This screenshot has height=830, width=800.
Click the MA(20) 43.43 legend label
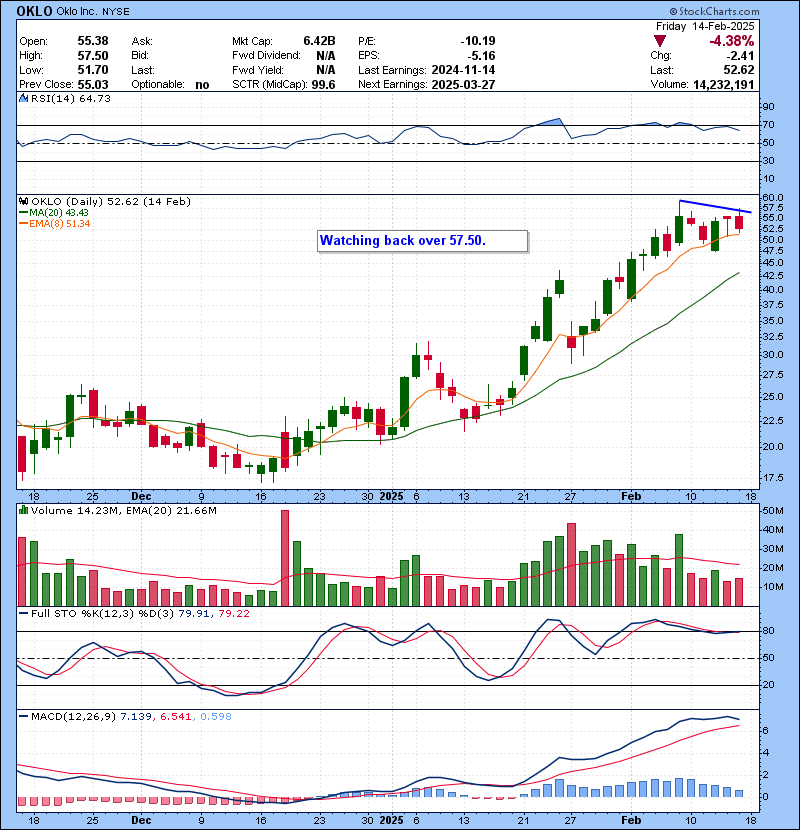pyautogui.click(x=59, y=212)
